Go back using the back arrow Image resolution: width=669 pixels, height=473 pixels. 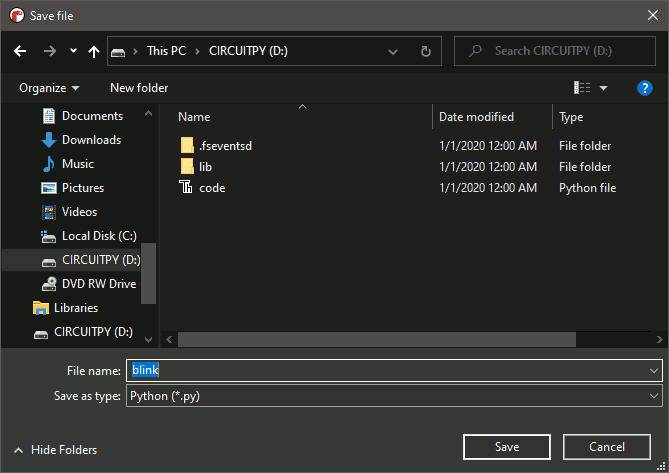[20, 52]
